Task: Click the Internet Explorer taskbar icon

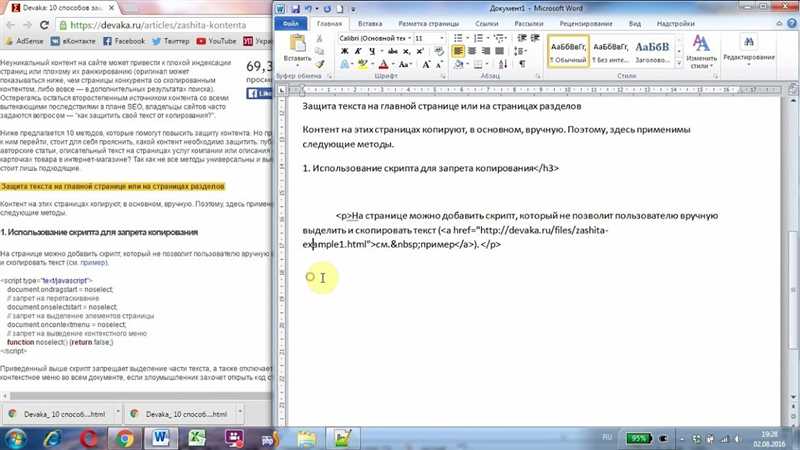Action: pyautogui.click(x=52, y=438)
